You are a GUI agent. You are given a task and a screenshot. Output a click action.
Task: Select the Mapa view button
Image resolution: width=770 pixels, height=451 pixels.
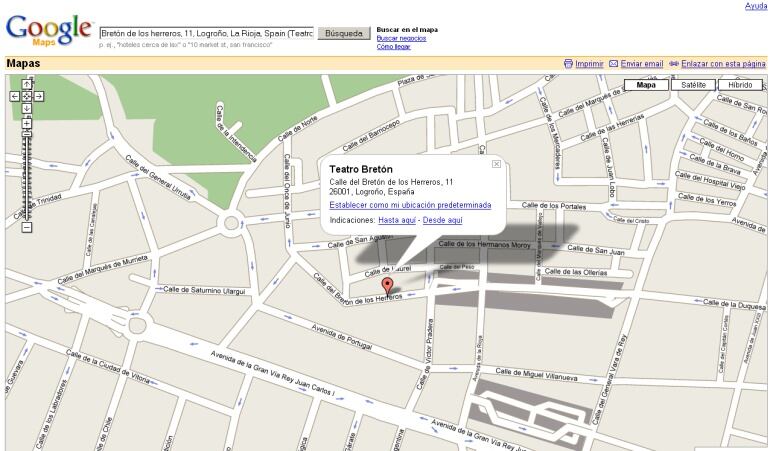click(x=646, y=85)
